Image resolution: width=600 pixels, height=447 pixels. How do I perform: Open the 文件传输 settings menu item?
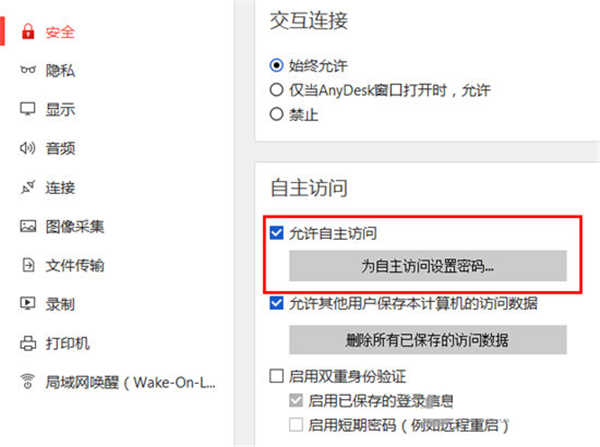pyautogui.click(x=75, y=265)
